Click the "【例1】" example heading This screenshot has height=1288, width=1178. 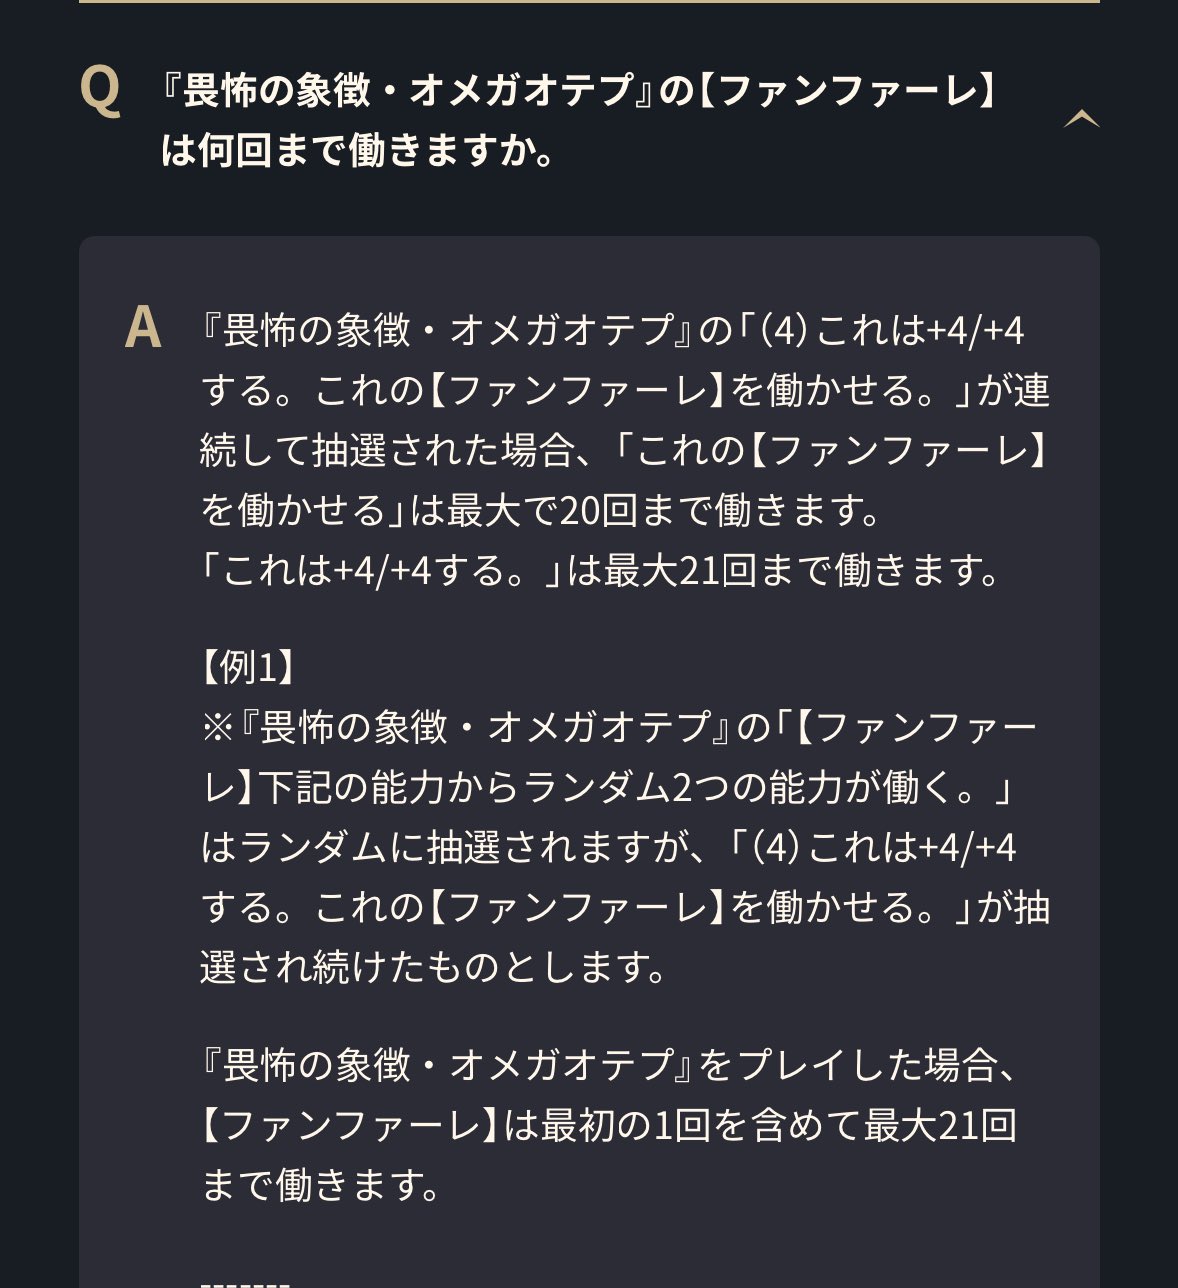click(248, 667)
